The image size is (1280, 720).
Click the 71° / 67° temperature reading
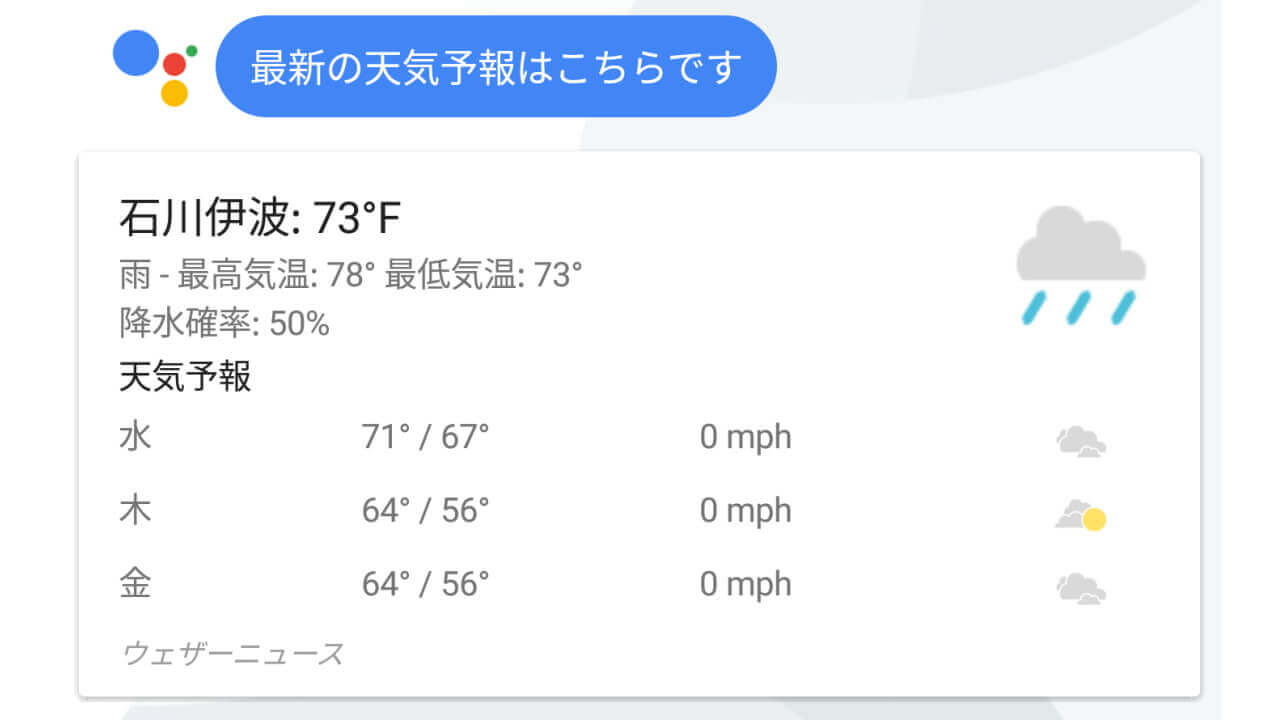tap(427, 437)
